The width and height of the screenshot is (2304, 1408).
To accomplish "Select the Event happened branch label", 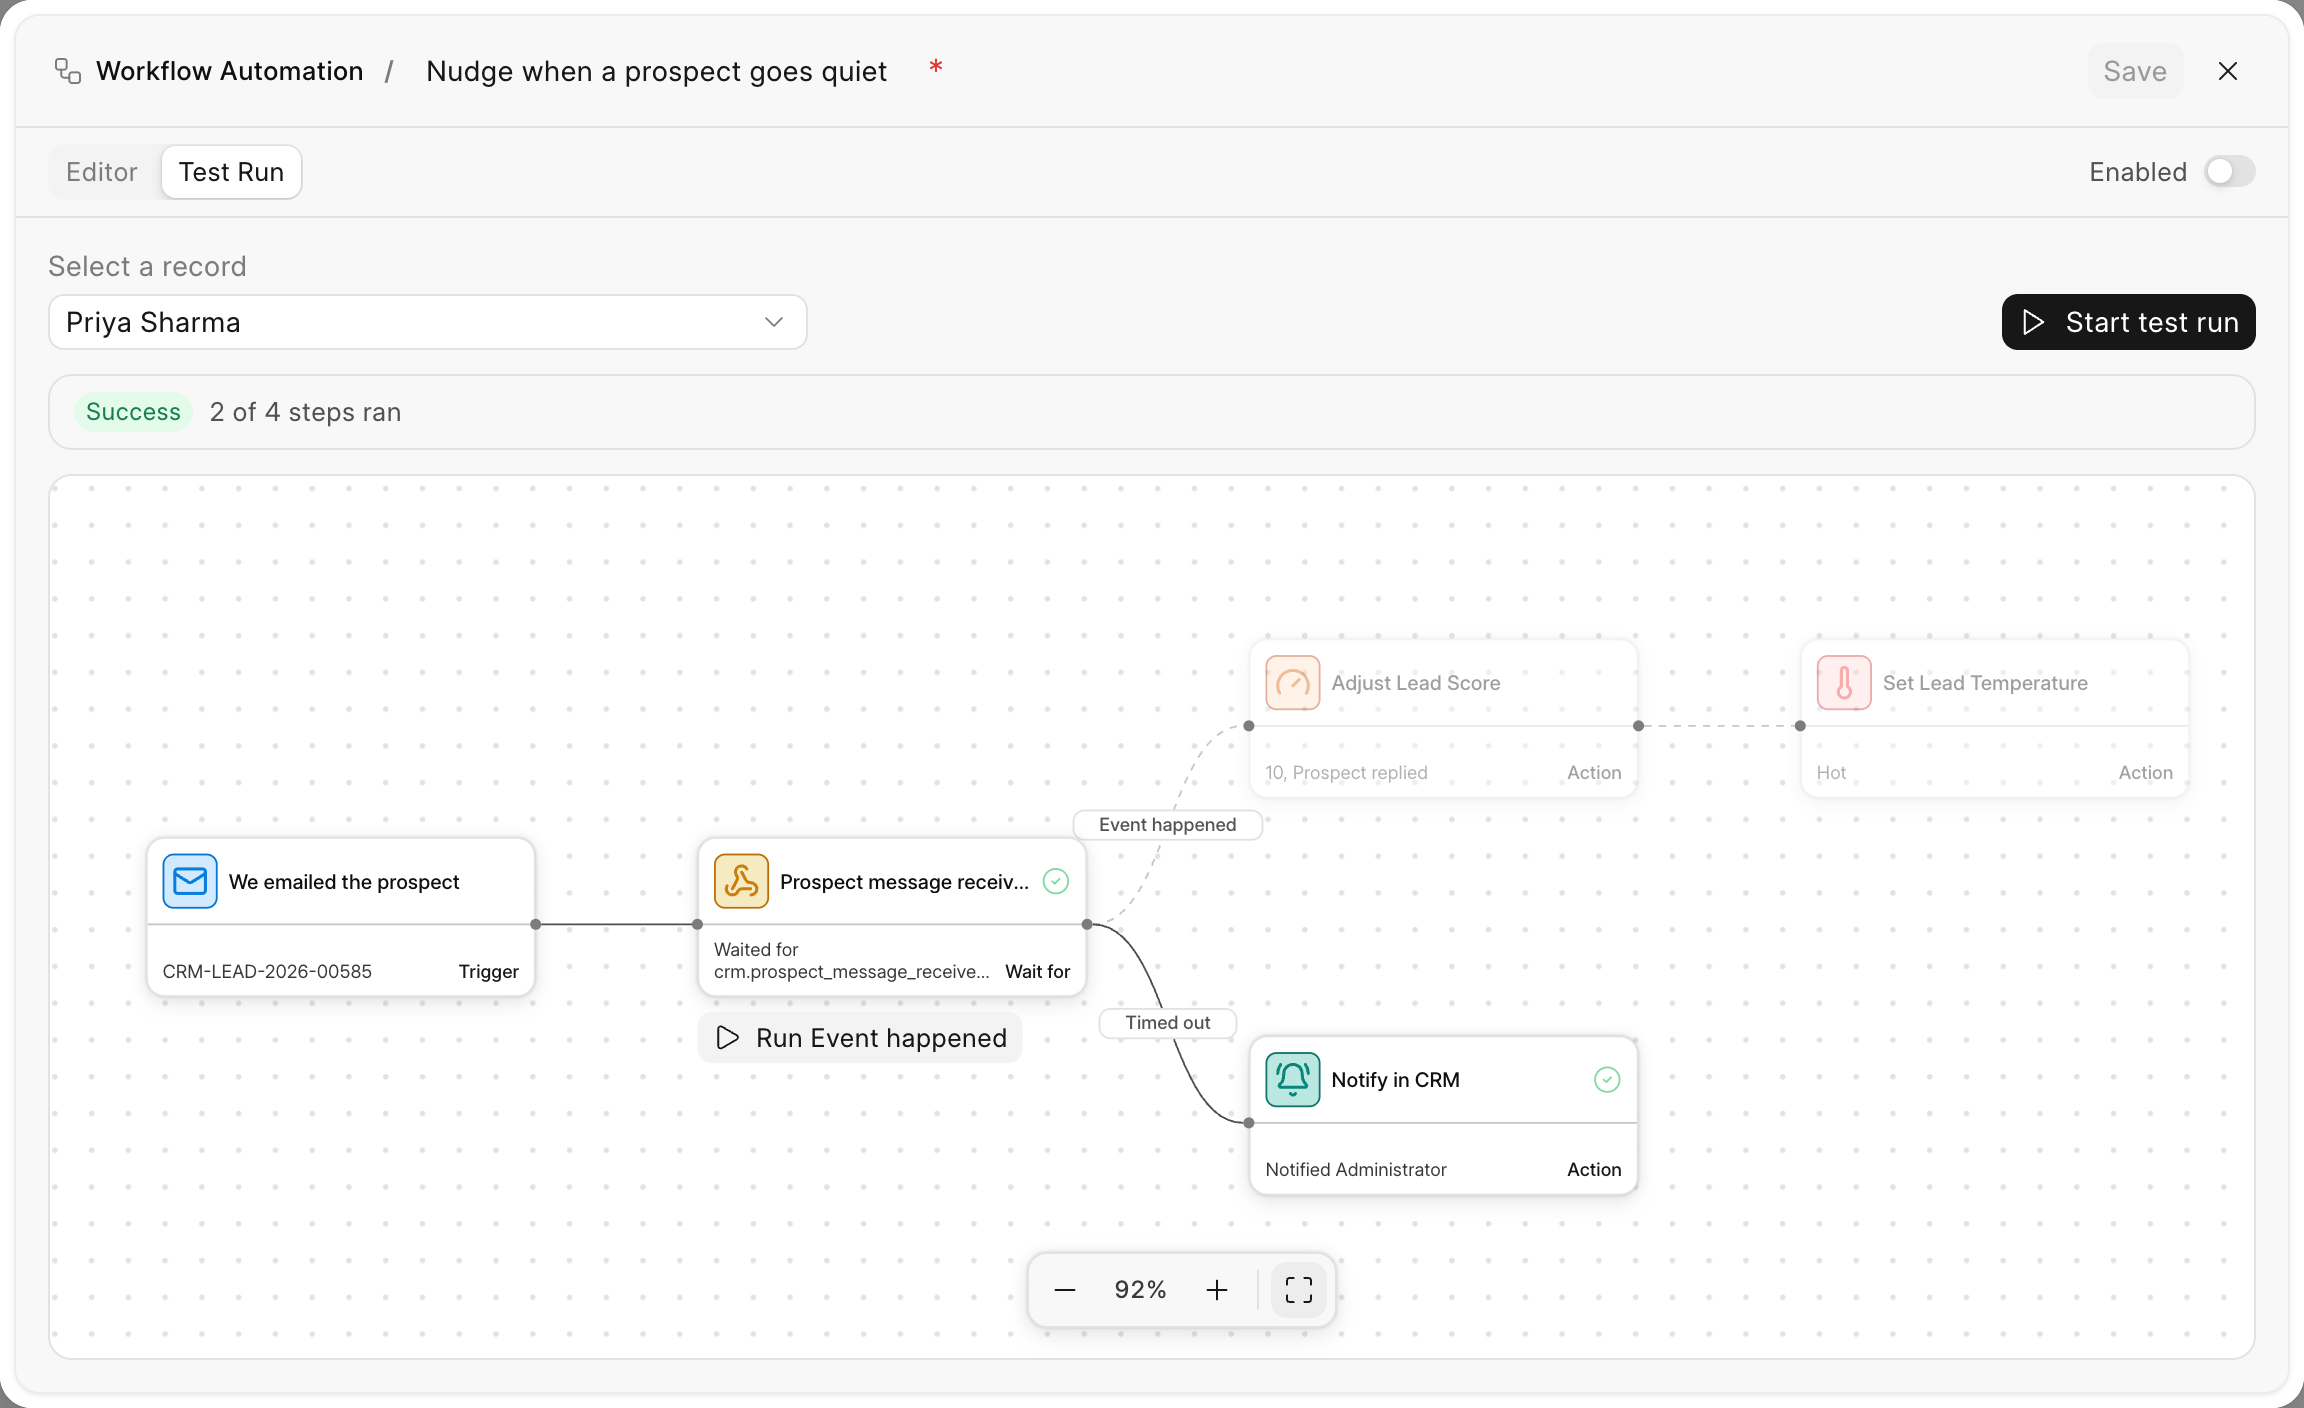I will click(x=1167, y=825).
